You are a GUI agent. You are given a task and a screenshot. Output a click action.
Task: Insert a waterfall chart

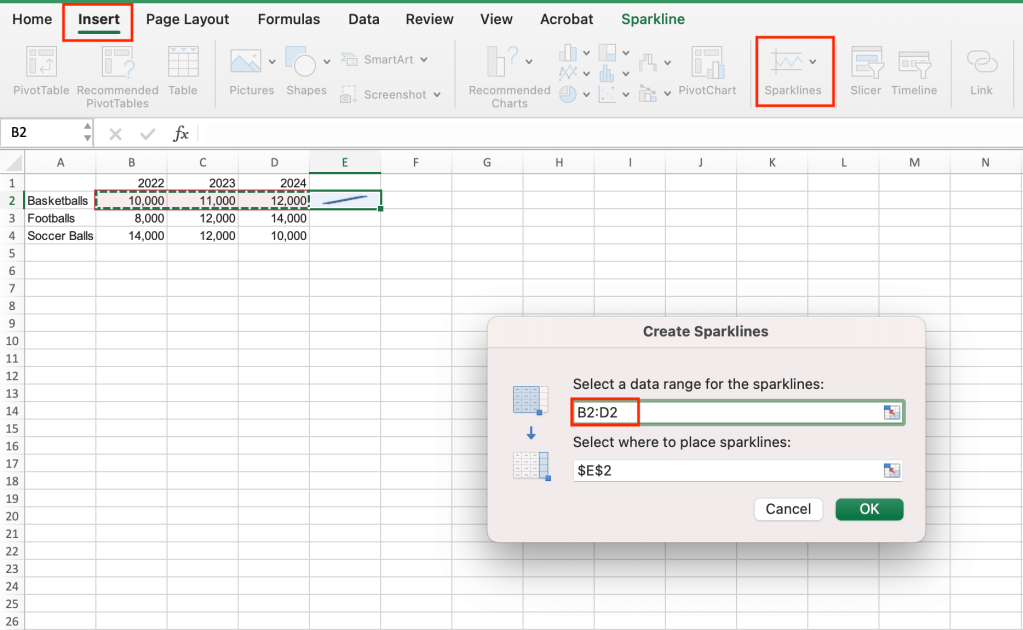648,62
